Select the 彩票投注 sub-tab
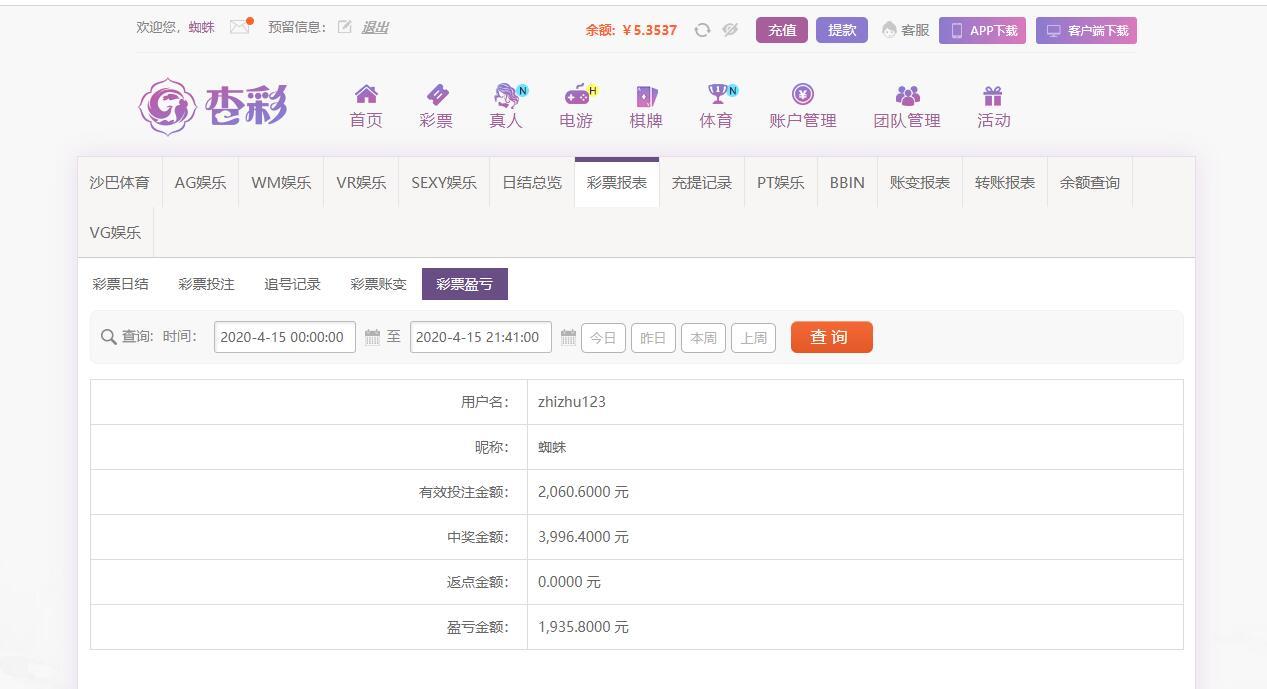 [206, 284]
